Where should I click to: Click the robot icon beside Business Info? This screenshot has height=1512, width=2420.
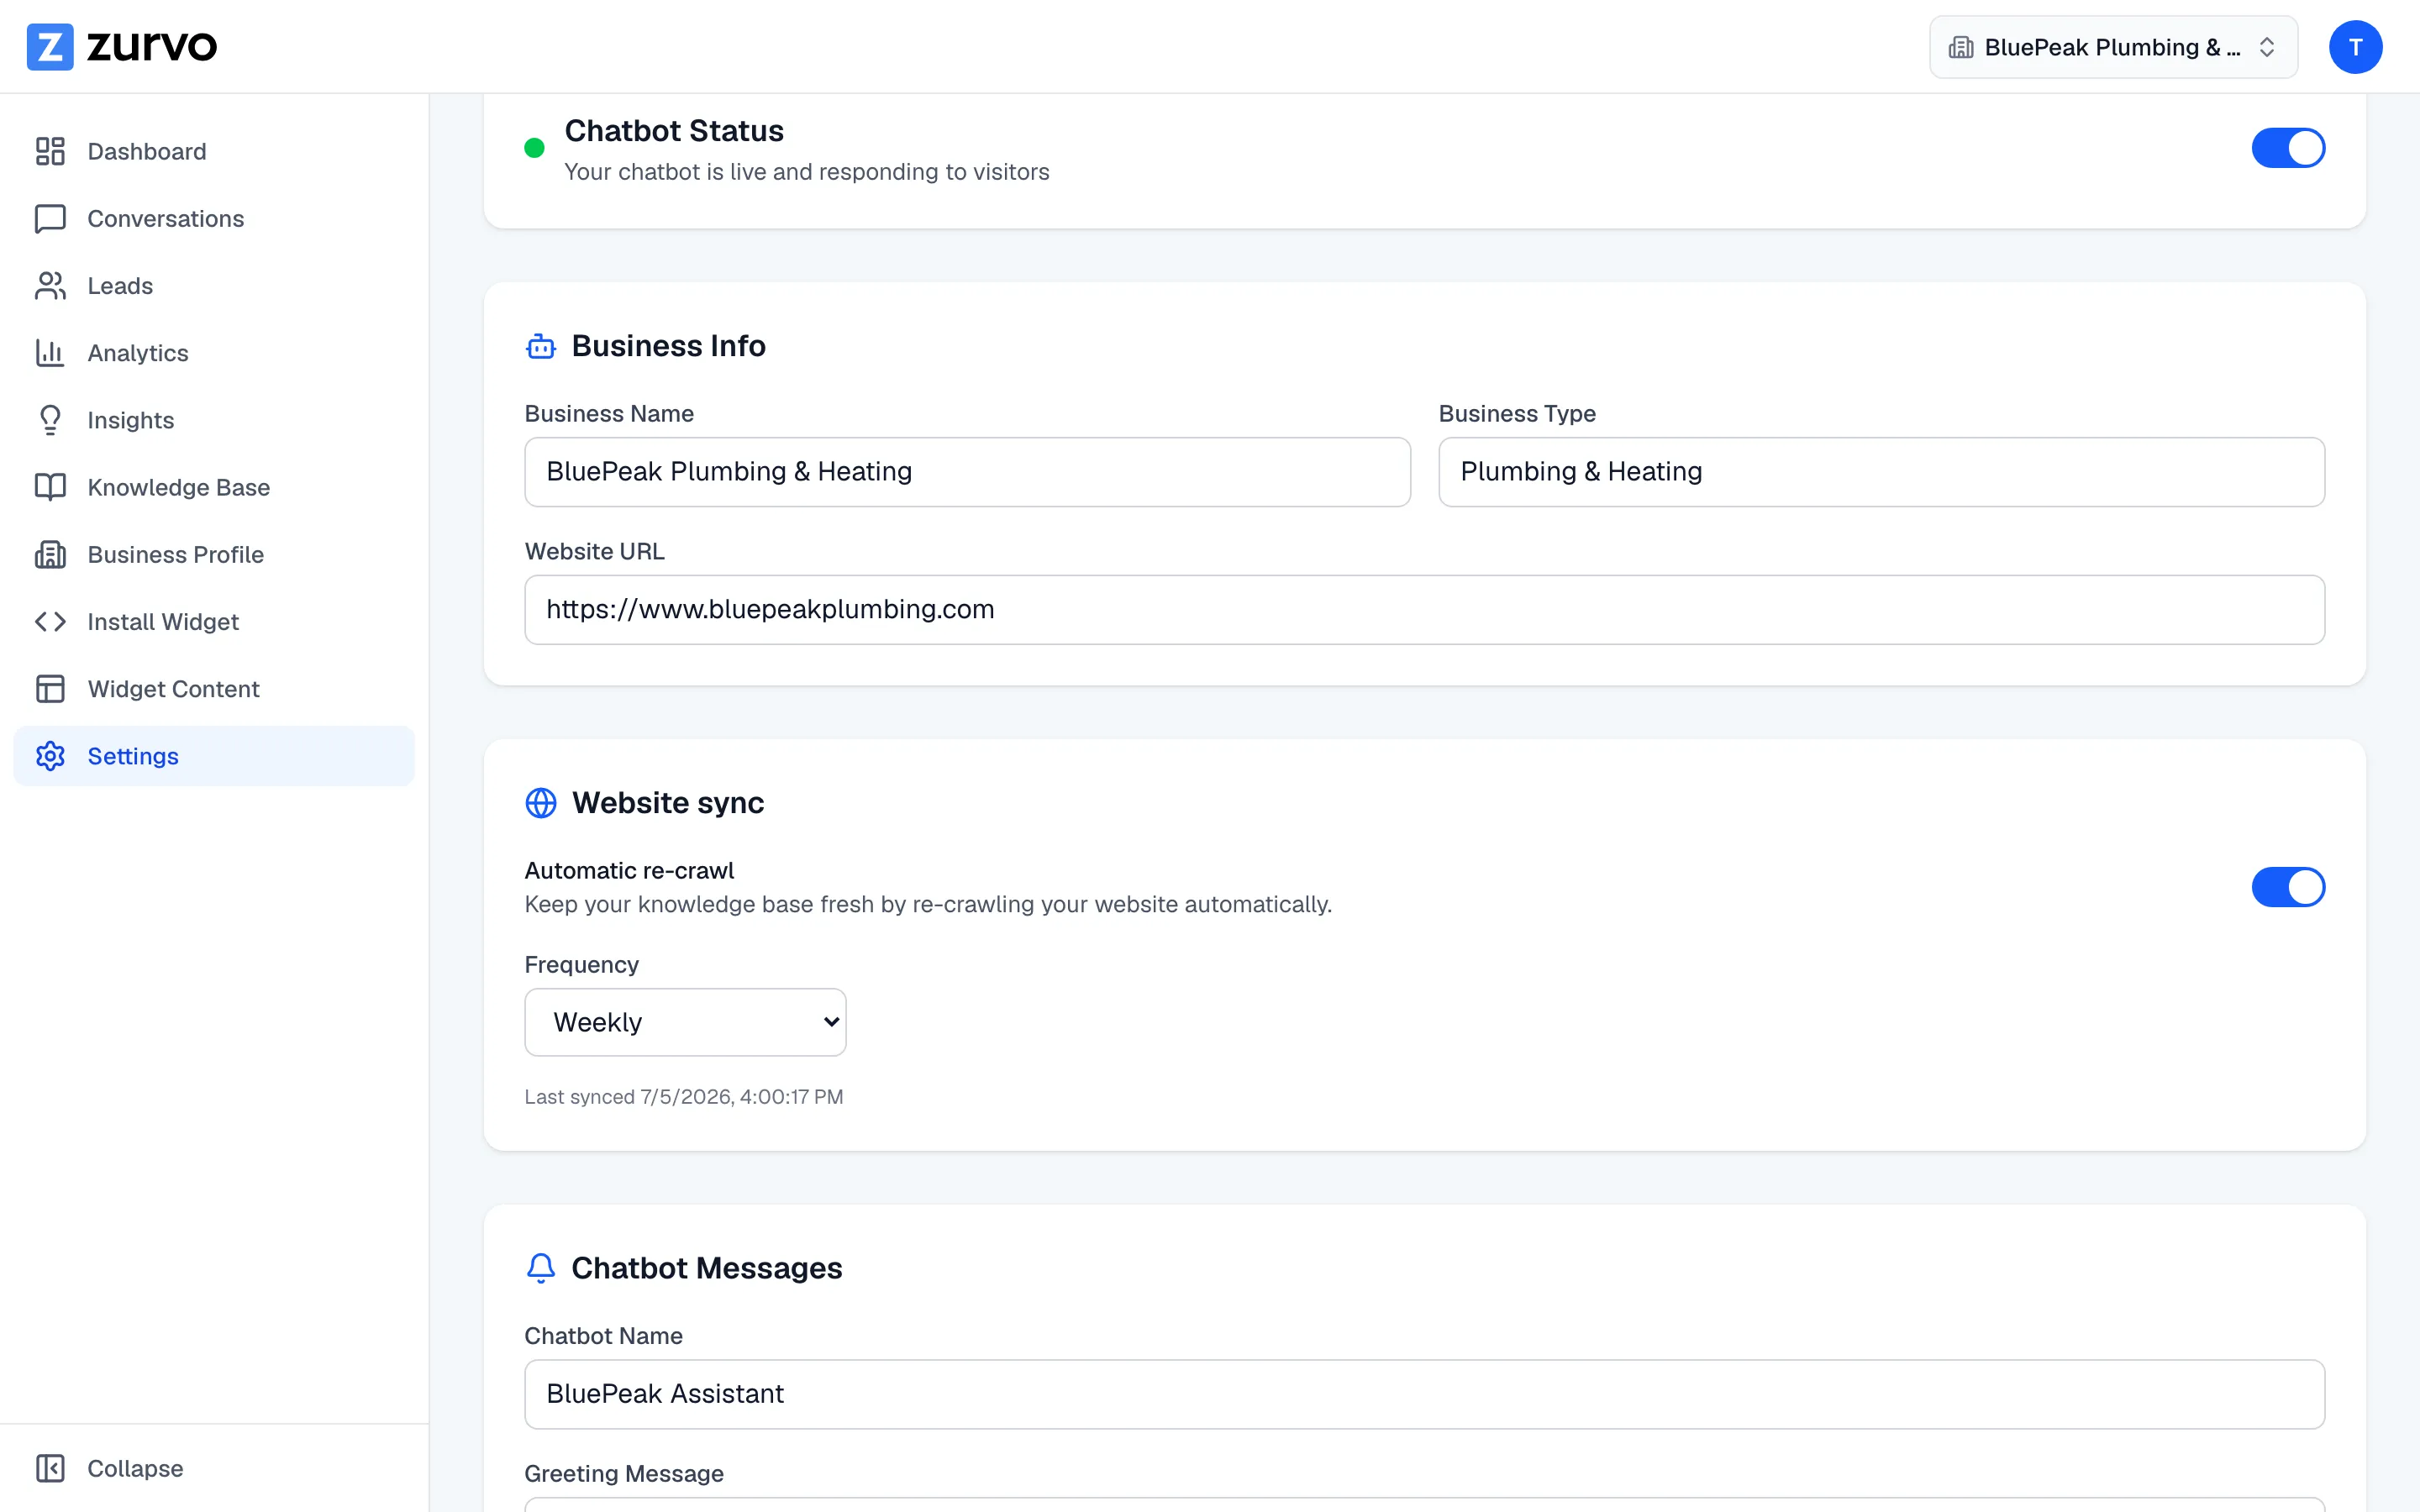tap(541, 346)
